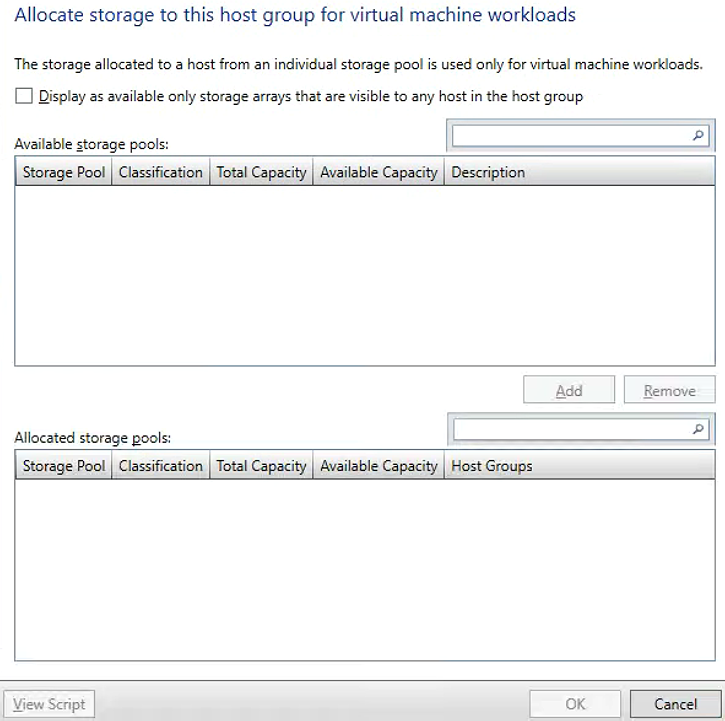Viewport: 725px width, 721px height.
Task: Sort Allocated pools by Total Capacity column
Action: [x=261, y=466]
